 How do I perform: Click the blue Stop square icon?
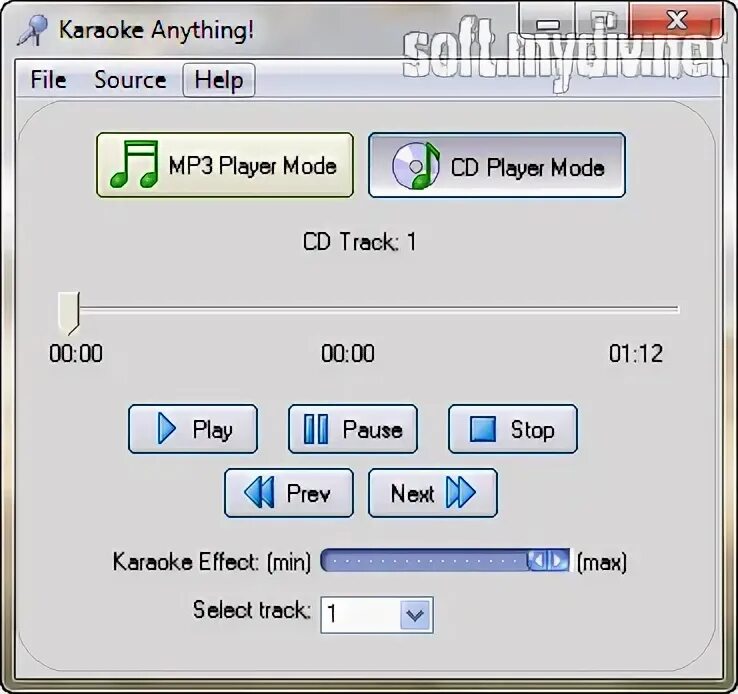(x=482, y=429)
